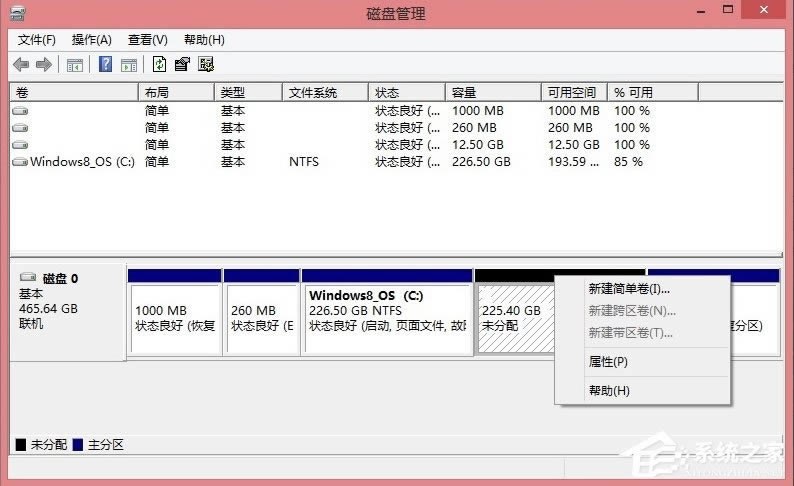Sort by the 容量 column header
The image size is (794, 486).
tap(493, 93)
